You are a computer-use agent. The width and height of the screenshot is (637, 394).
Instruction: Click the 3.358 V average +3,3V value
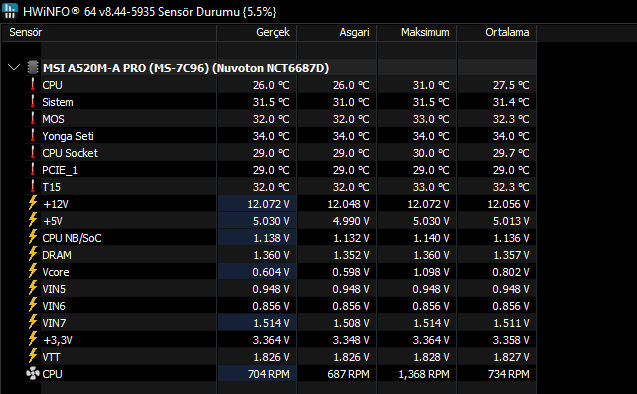coord(511,340)
